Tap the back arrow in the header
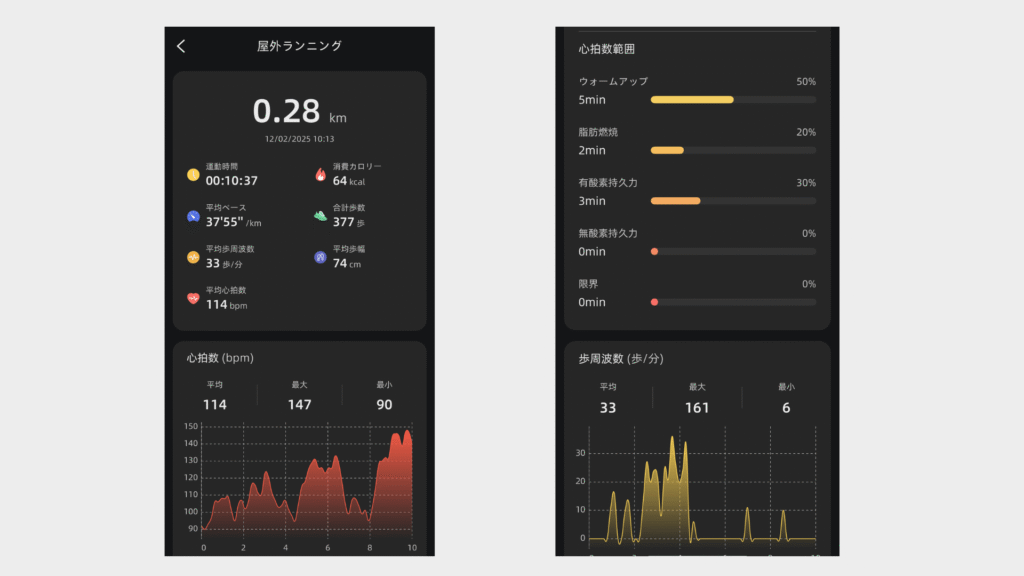 point(181,46)
